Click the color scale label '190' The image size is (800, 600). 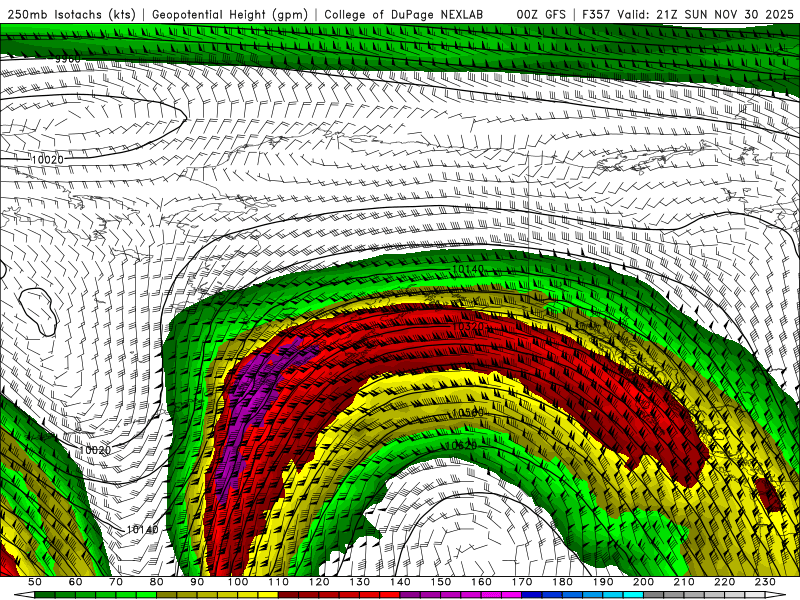pyautogui.click(x=603, y=582)
